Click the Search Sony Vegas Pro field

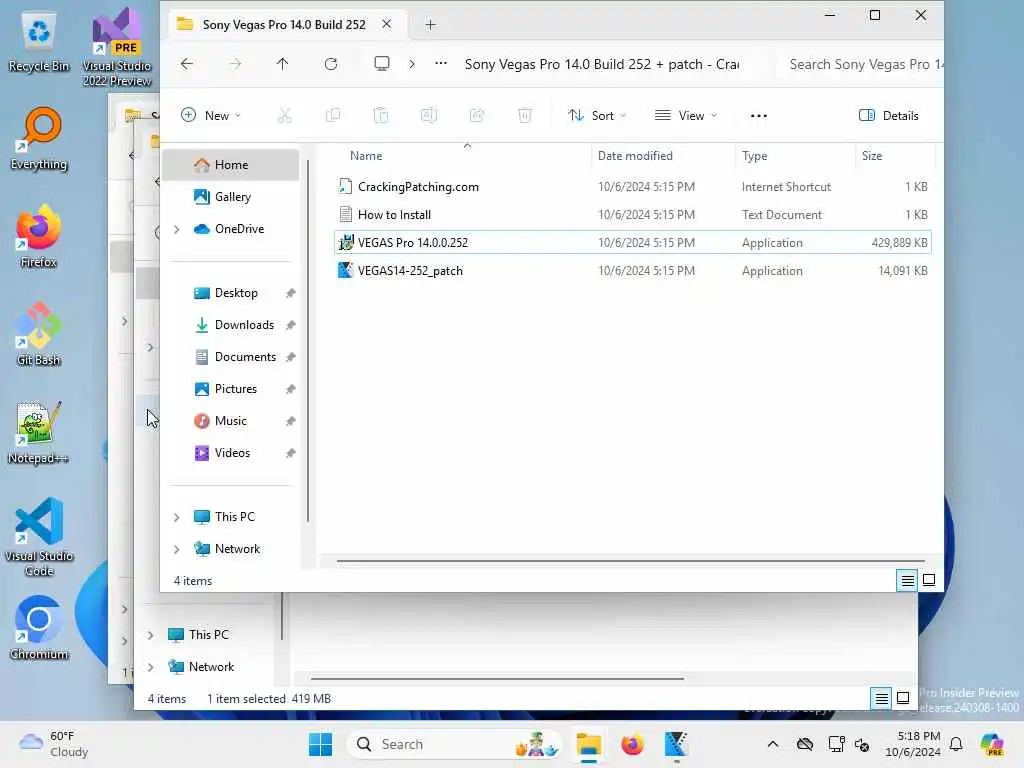click(862, 64)
